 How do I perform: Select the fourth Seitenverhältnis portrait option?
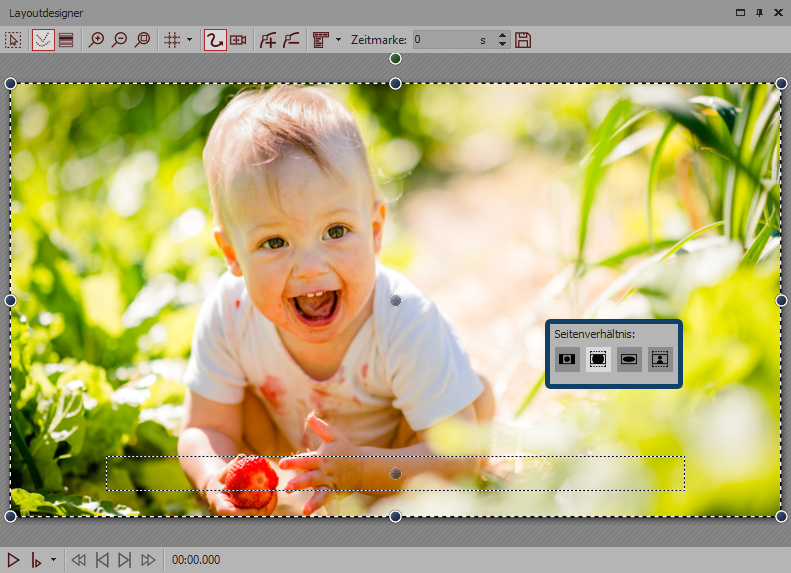(x=660, y=359)
